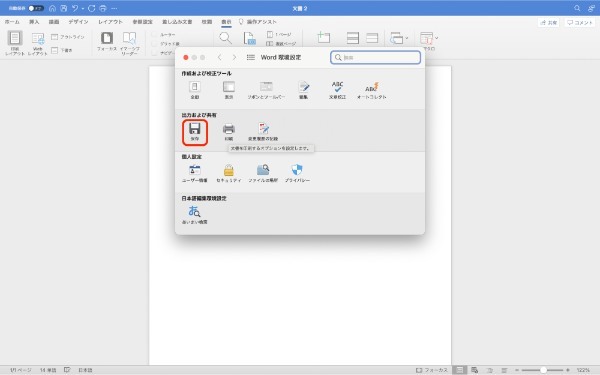Screen dimensions: 600x375
Task: Switch to the 描画 (Draw) tab
Action: pyautogui.click(x=54, y=22)
